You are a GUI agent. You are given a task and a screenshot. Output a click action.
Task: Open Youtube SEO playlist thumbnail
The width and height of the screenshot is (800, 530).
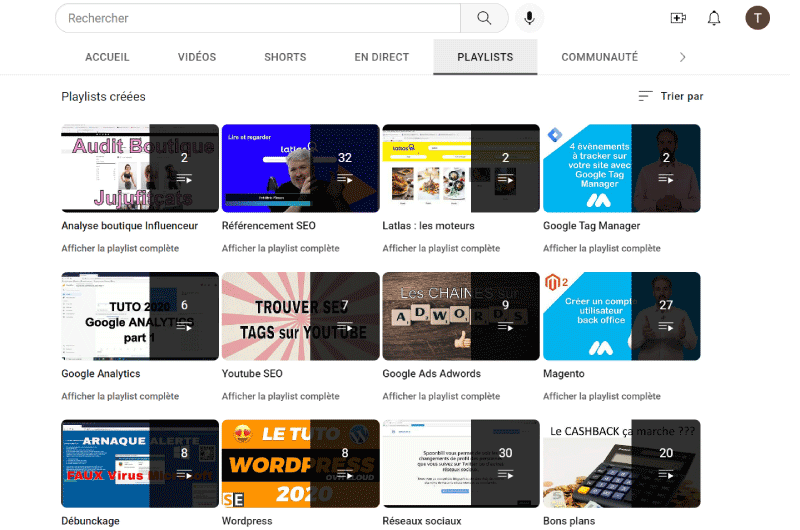301,316
